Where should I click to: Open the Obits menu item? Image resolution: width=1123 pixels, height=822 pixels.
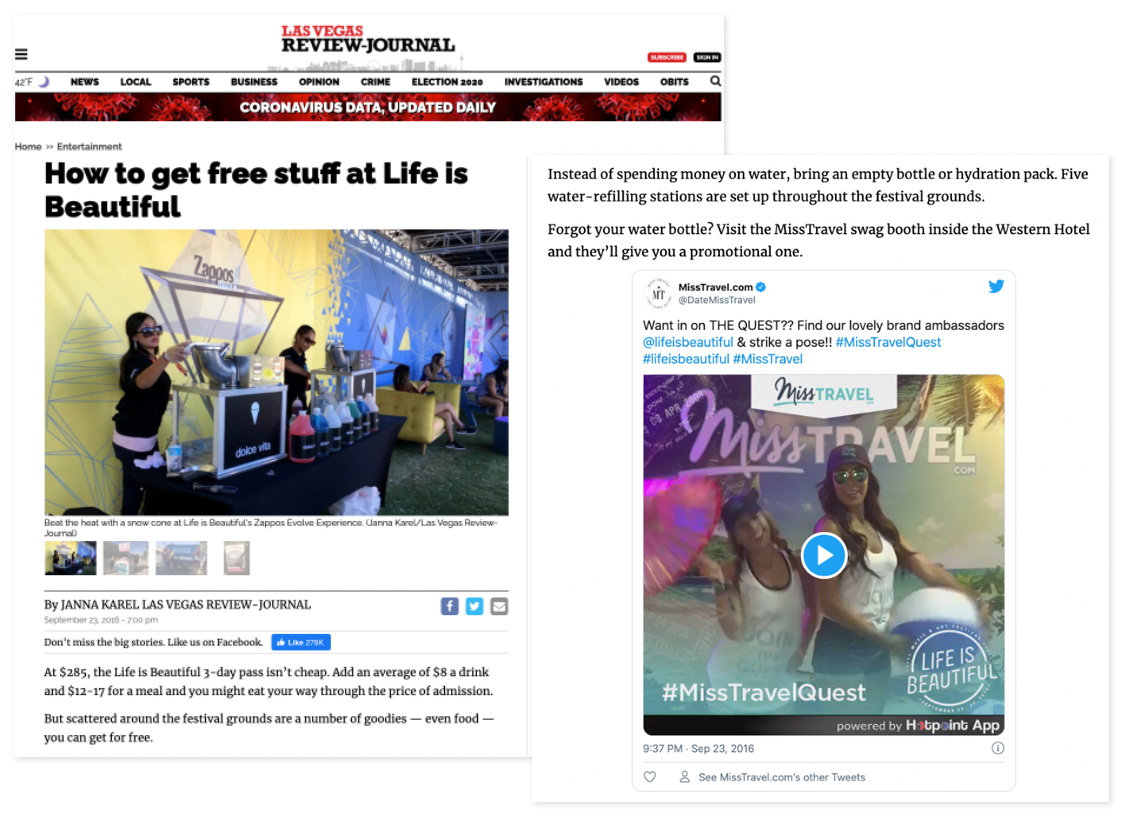pyautogui.click(x=674, y=82)
